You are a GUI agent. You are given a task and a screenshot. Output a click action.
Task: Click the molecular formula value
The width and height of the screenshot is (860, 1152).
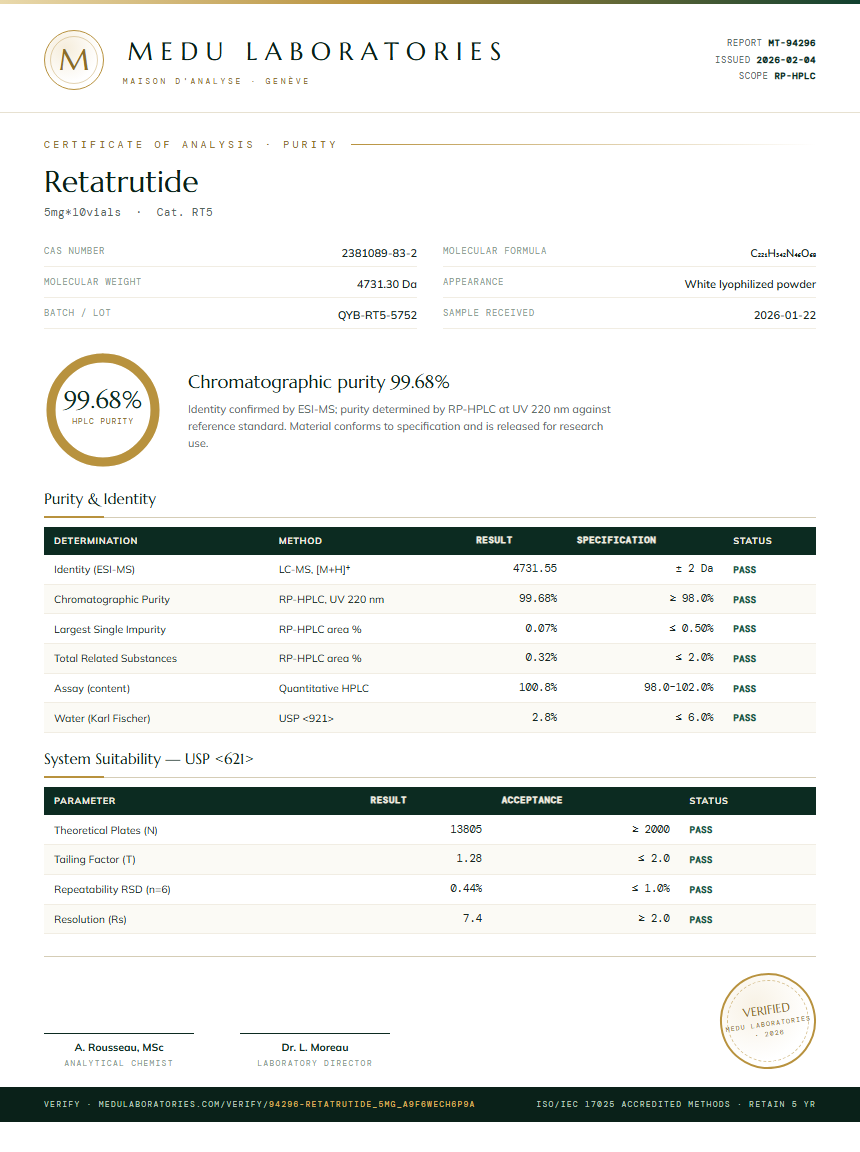(783, 253)
